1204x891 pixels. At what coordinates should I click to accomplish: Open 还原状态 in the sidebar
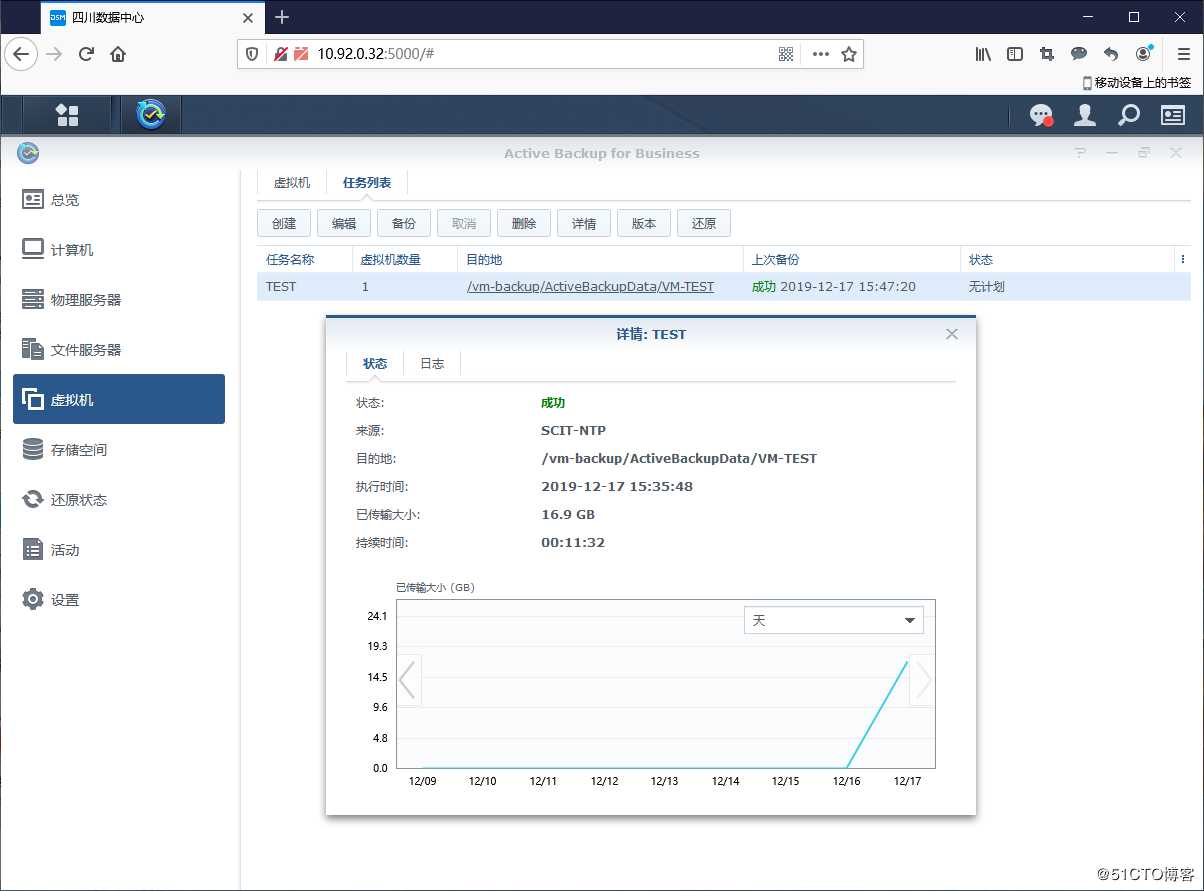click(x=119, y=499)
